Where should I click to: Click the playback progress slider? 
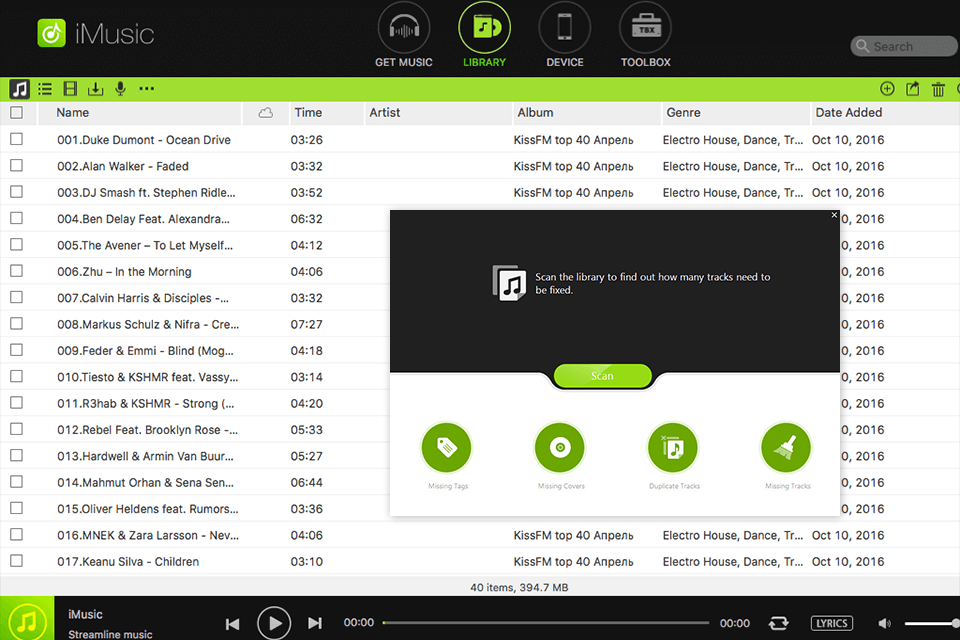(546, 622)
